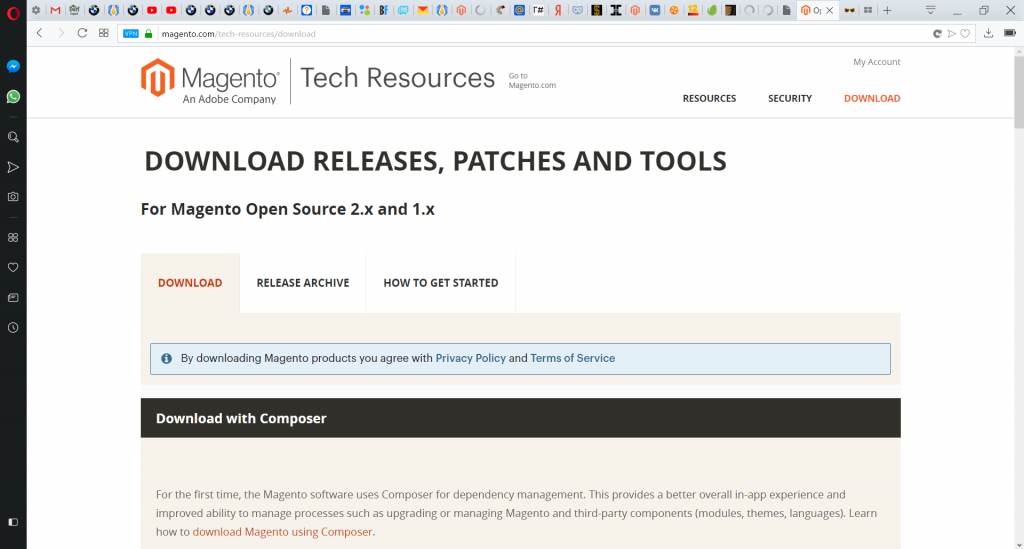Open the sidebar search magnifier
The width and height of the screenshot is (1024, 549).
pos(13,137)
